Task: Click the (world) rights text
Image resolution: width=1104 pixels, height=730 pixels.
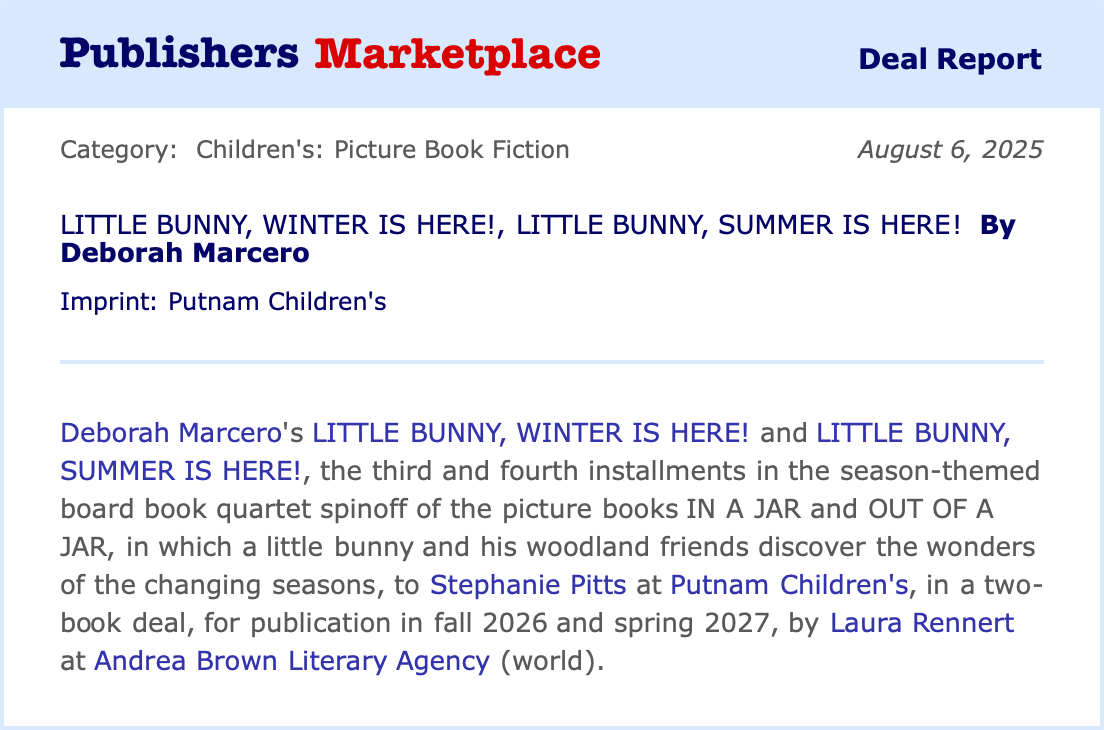Action: (552, 661)
